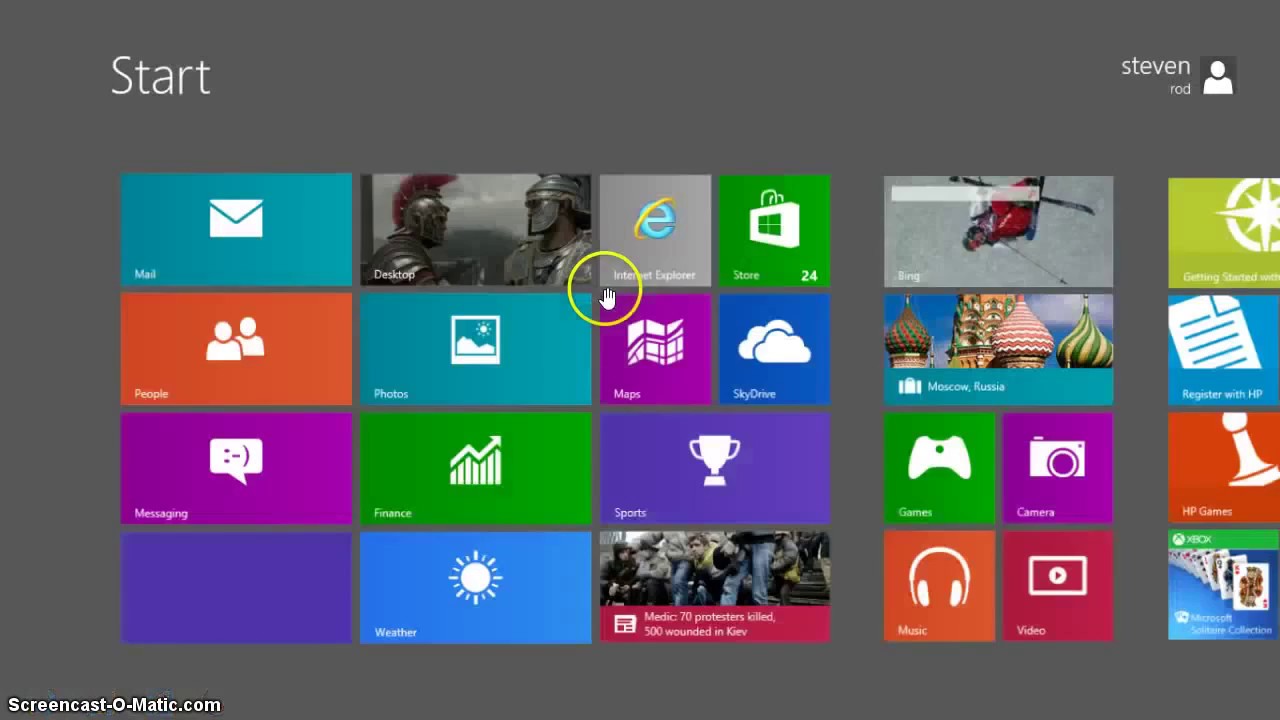This screenshot has width=1280, height=720.
Task: Launch Internet Explorer tile
Action: tap(655, 230)
